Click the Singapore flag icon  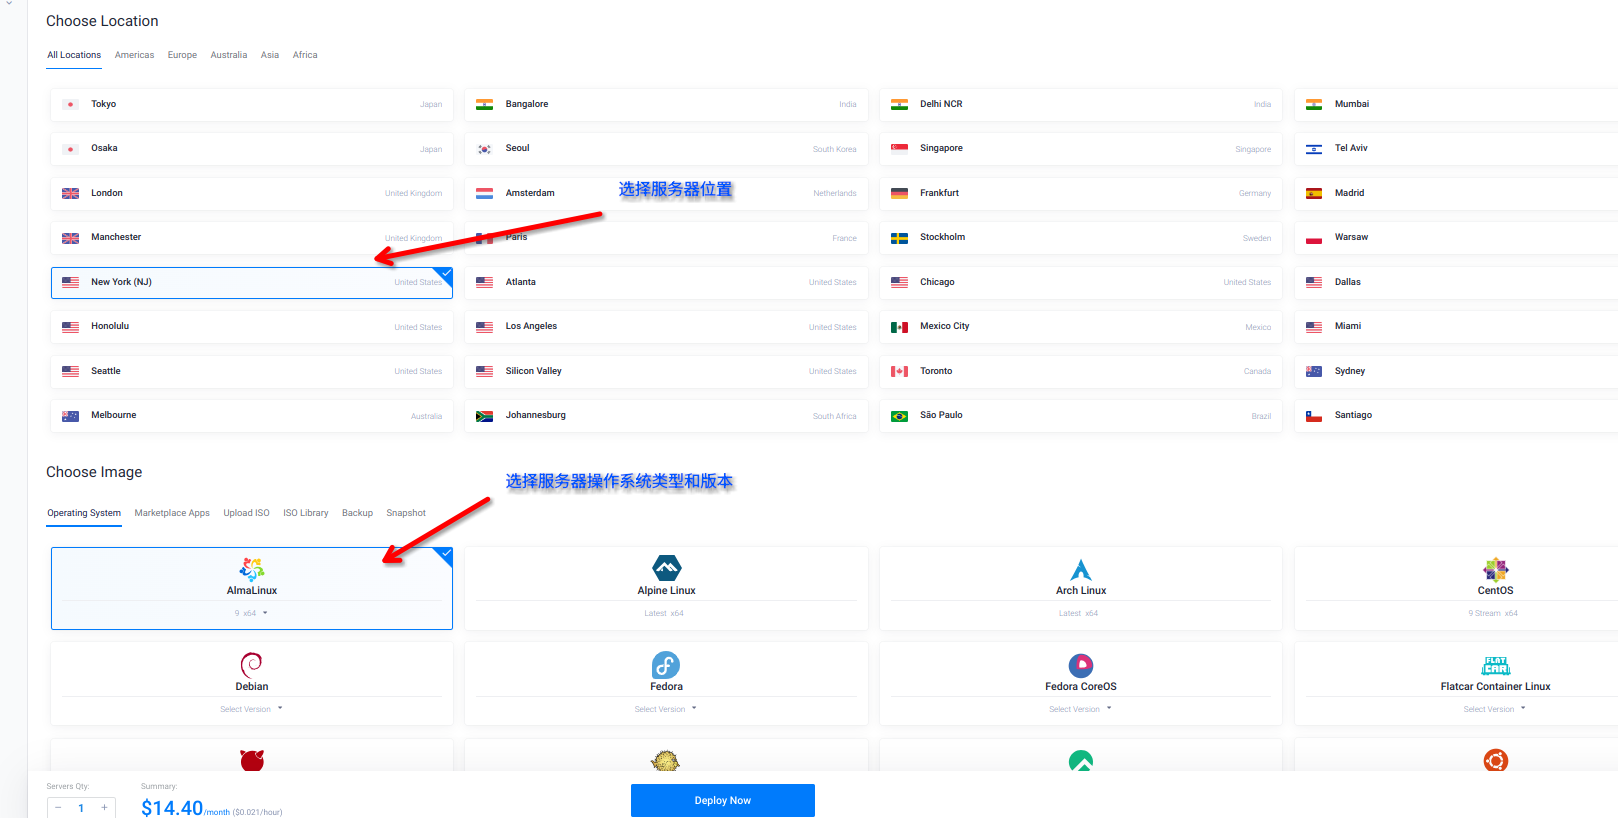[x=899, y=149]
